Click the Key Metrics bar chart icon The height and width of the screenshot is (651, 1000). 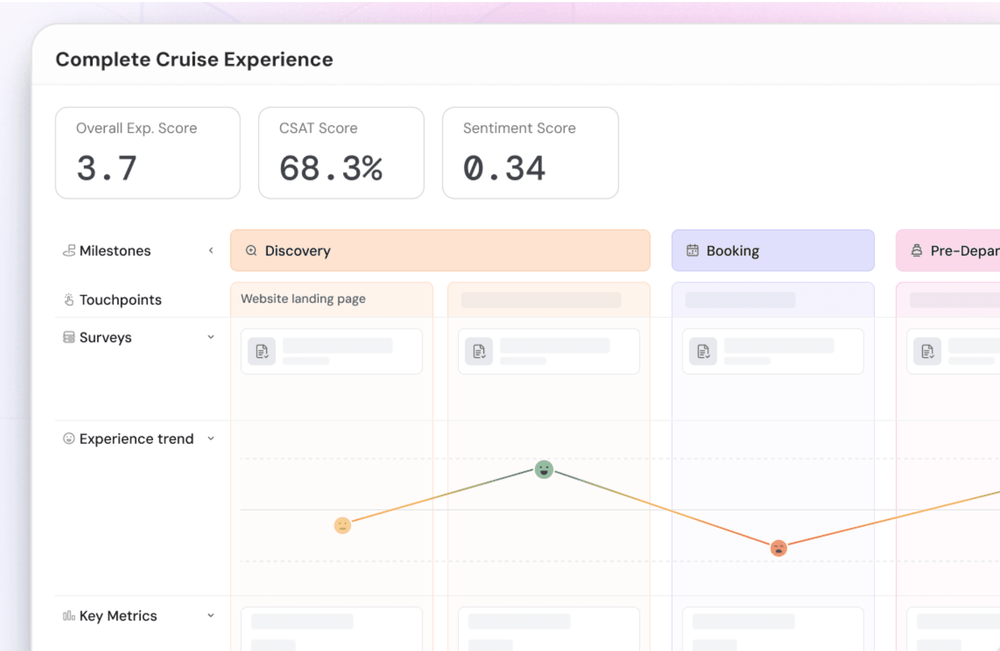69,616
